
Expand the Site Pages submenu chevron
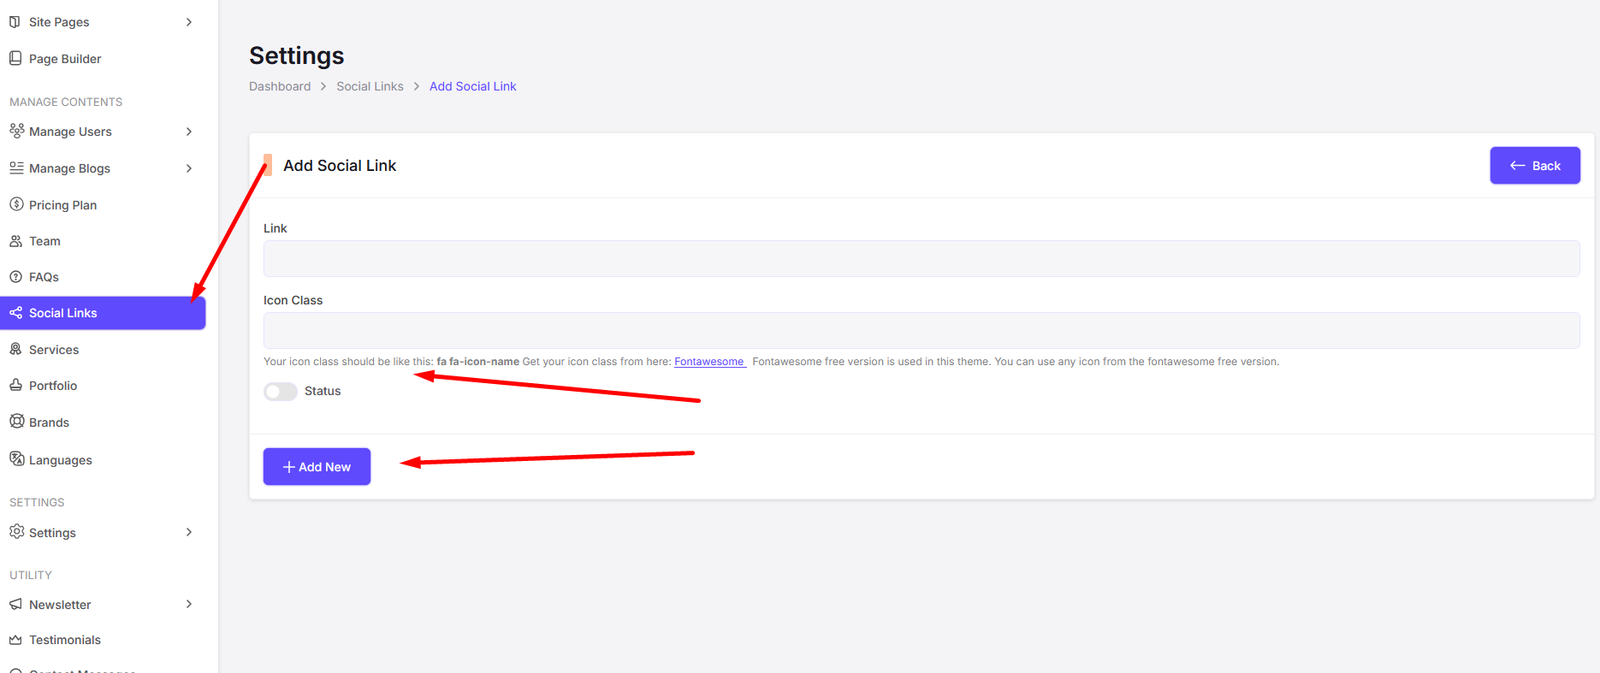point(189,22)
